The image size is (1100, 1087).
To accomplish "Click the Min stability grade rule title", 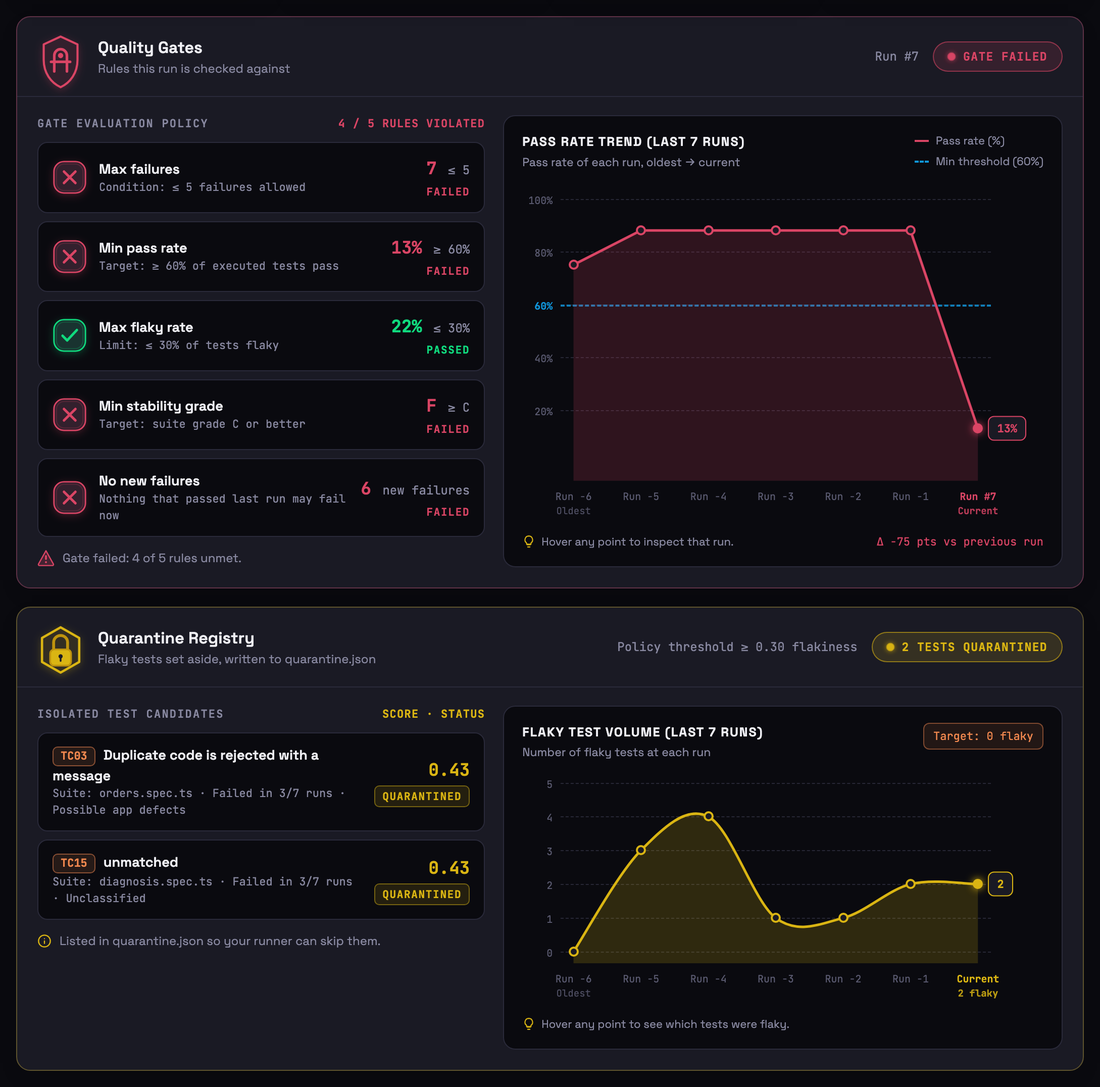I will coord(161,406).
